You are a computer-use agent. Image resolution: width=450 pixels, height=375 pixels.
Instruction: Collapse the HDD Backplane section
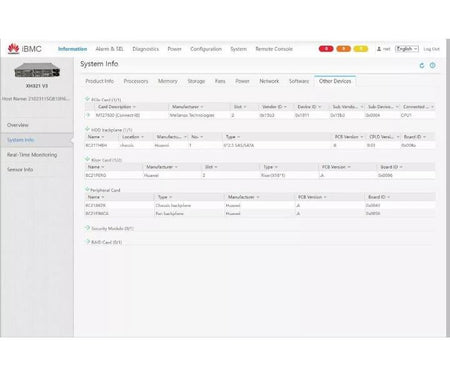point(87,129)
